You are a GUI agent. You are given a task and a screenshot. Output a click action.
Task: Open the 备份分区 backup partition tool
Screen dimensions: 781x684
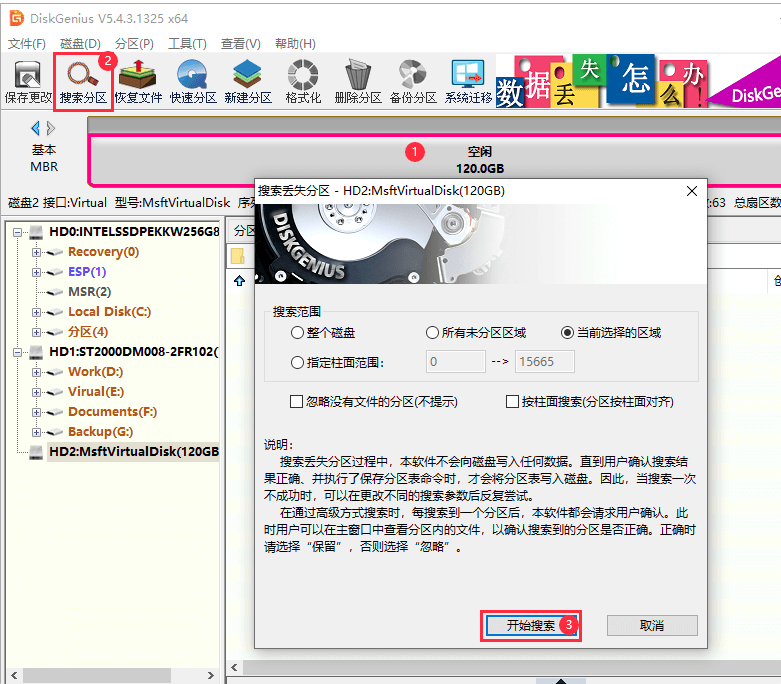pyautogui.click(x=413, y=82)
